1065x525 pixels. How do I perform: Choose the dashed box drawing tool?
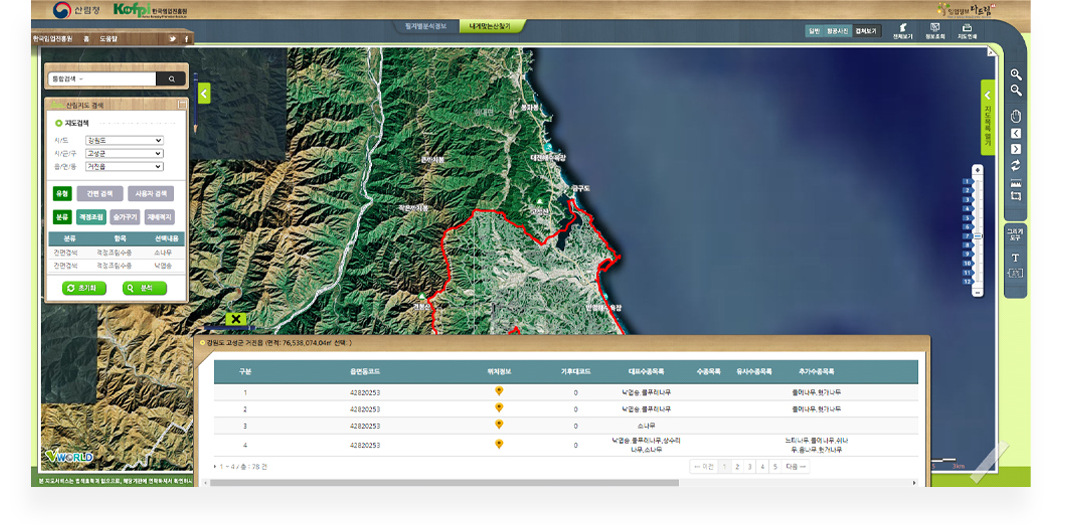1015,273
